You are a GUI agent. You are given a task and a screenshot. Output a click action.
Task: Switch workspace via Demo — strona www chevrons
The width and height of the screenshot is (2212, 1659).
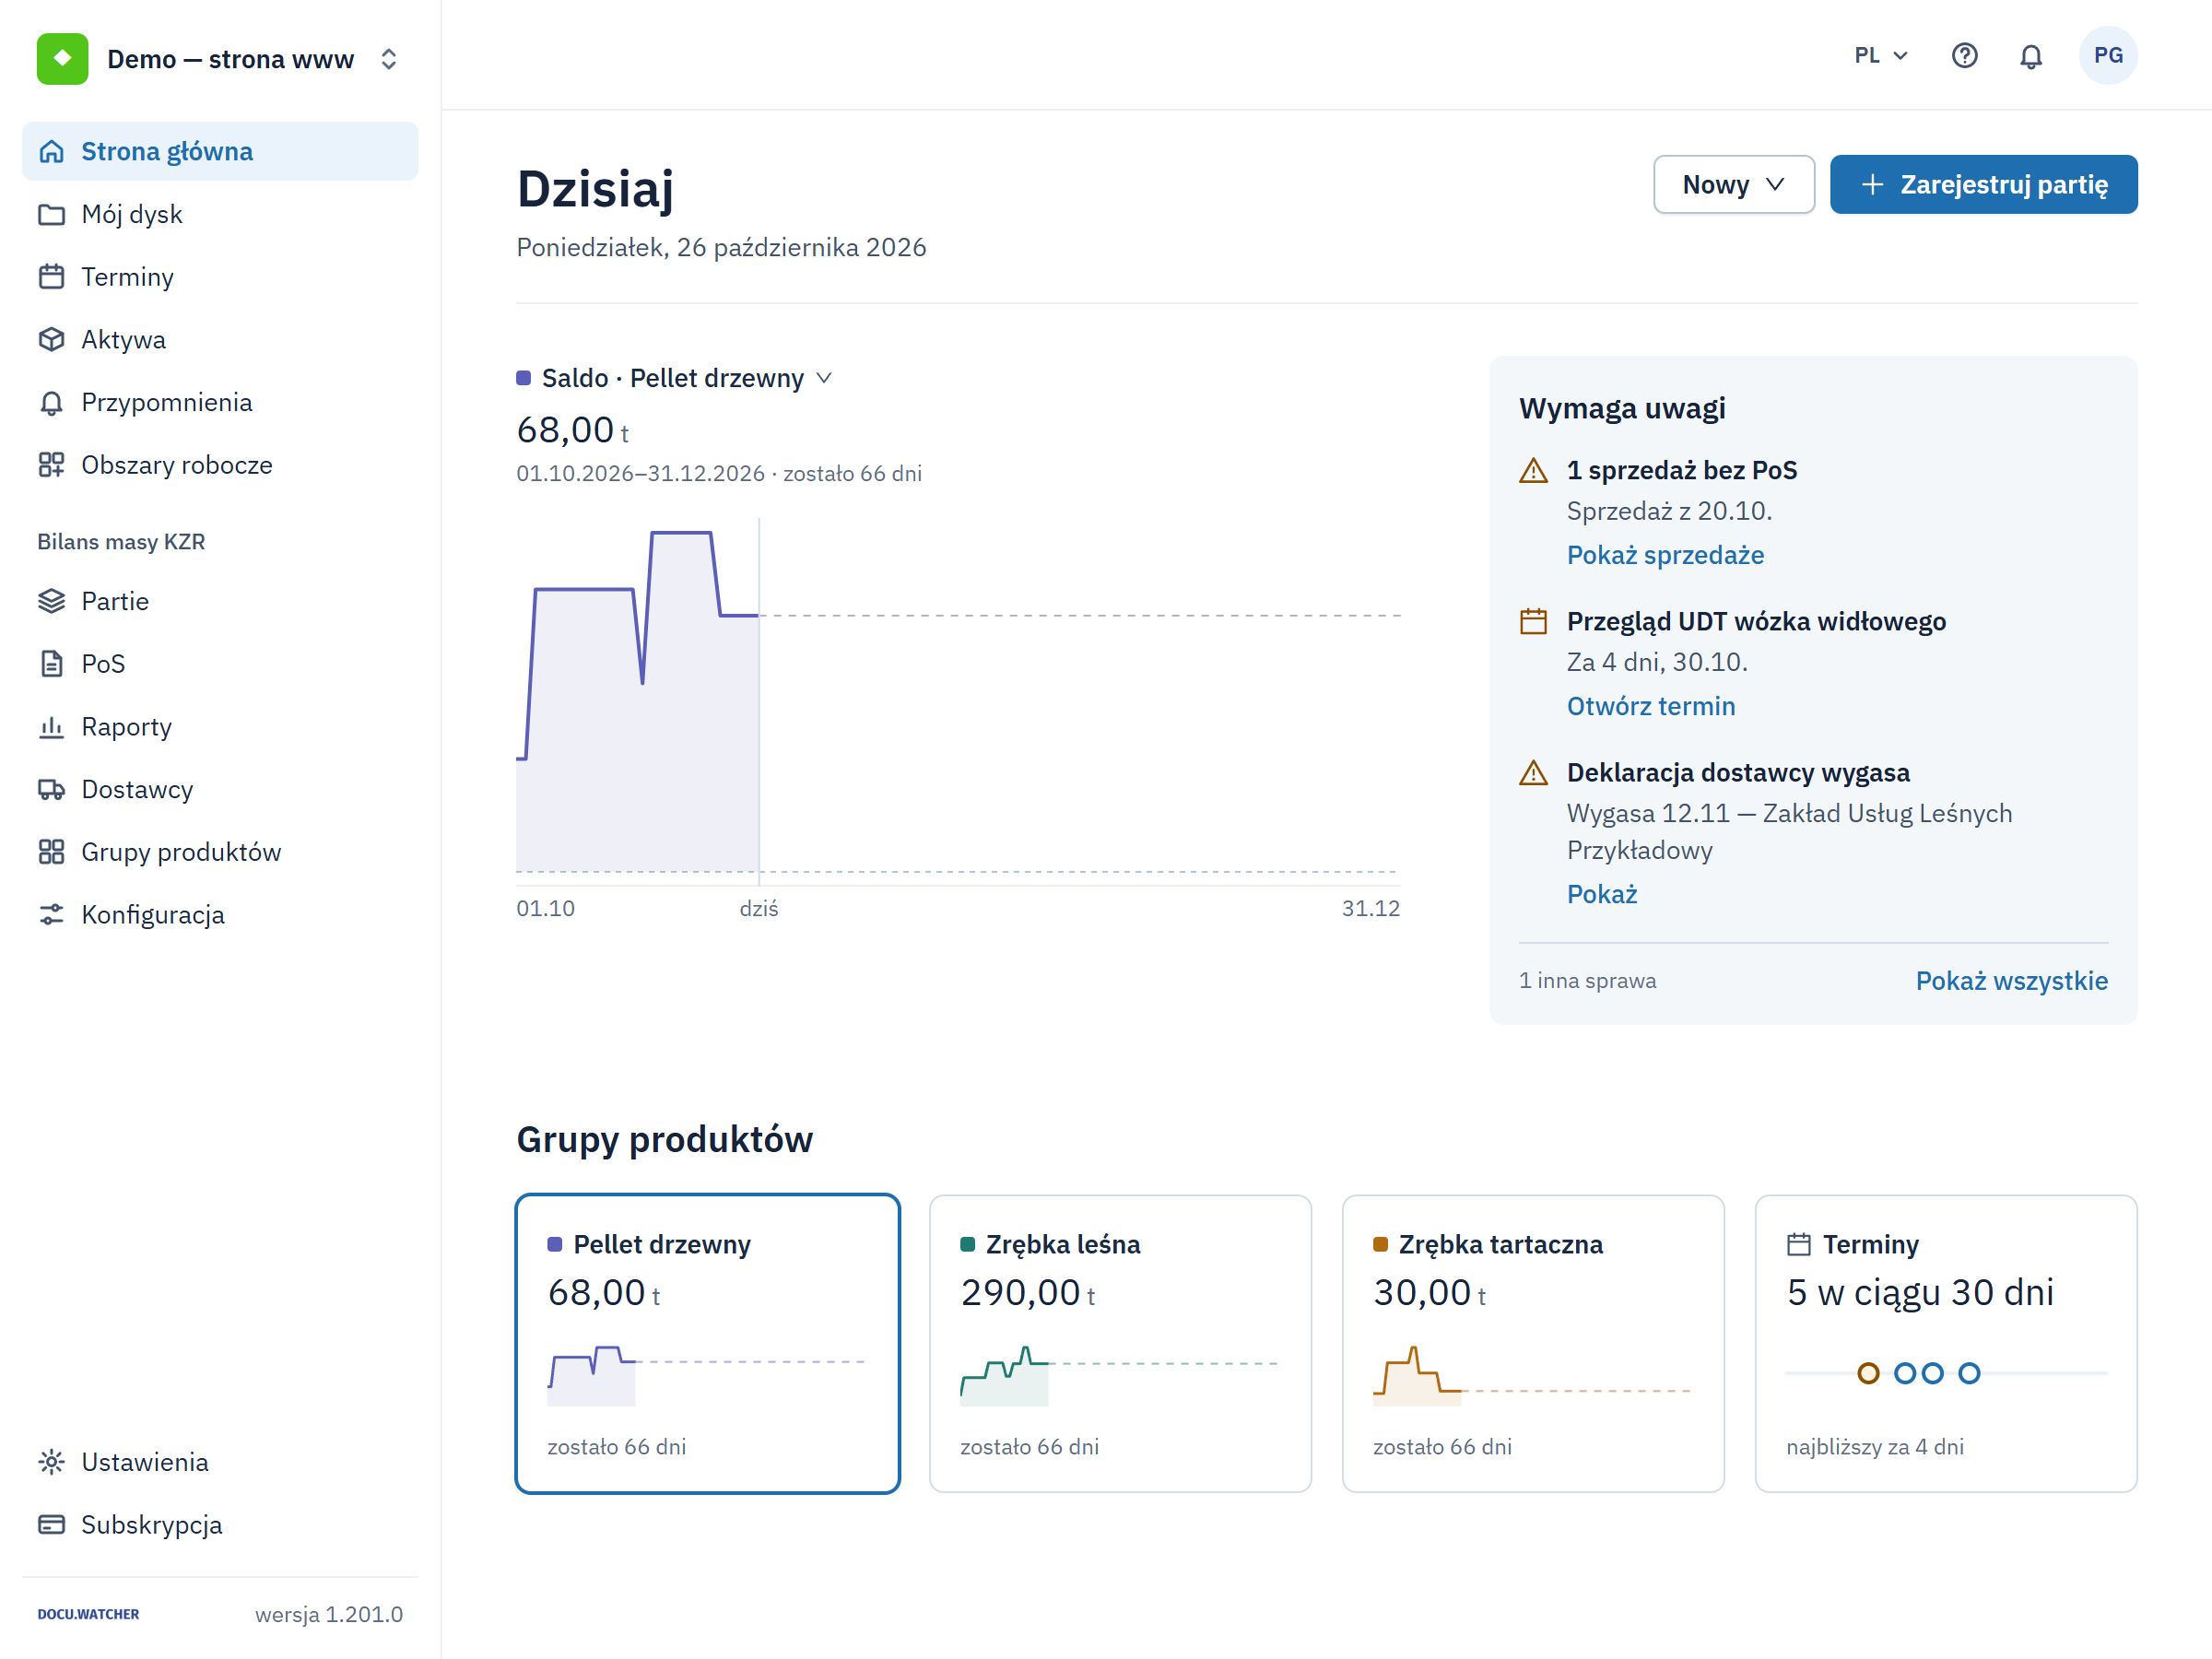click(389, 59)
